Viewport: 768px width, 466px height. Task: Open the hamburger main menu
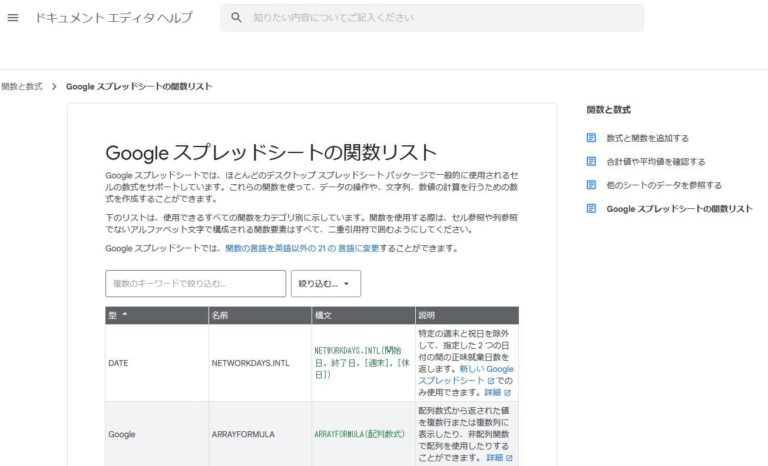(x=13, y=18)
